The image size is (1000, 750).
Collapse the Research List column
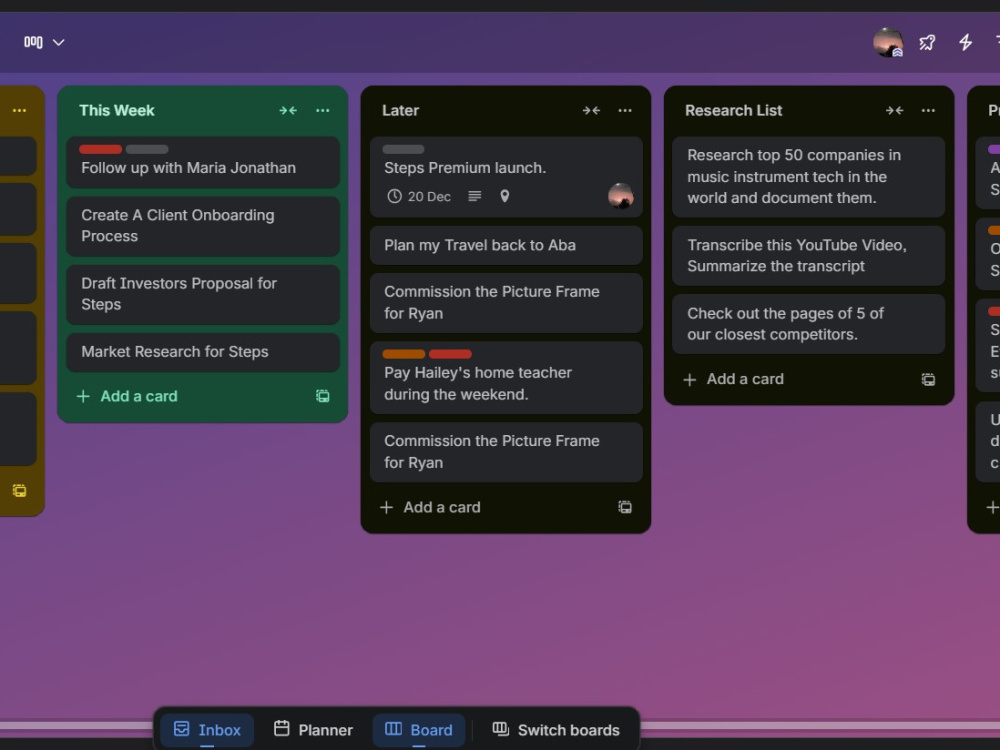pos(894,110)
